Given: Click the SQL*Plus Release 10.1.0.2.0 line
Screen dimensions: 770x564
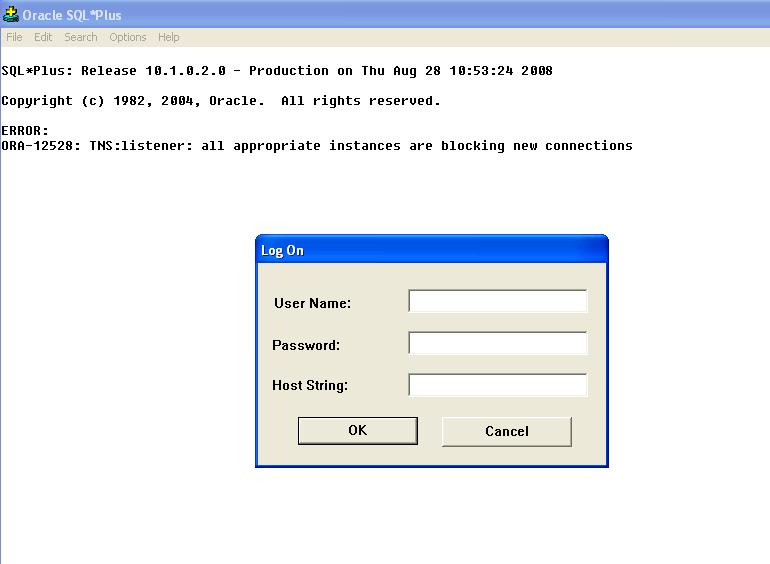Looking at the screenshot, I should click(x=276, y=71).
